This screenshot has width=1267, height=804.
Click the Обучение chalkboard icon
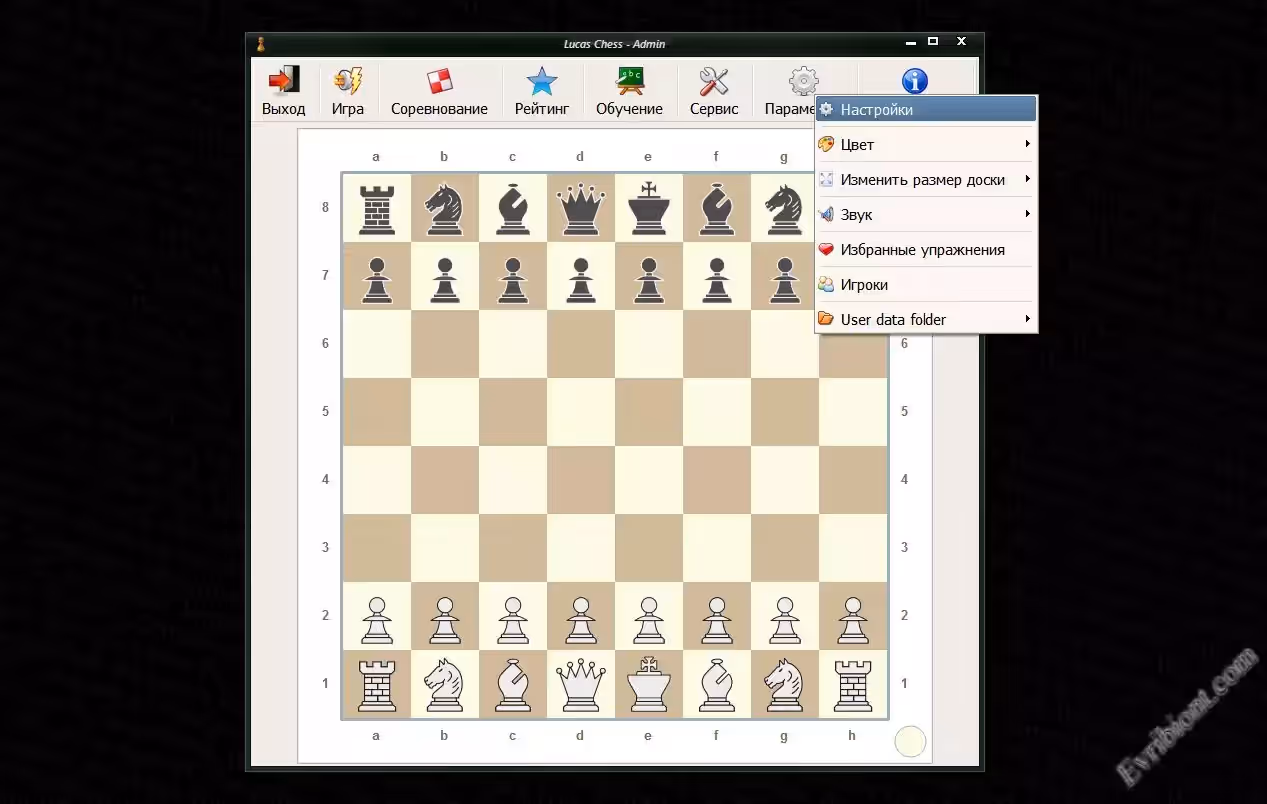pyautogui.click(x=629, y=82)
